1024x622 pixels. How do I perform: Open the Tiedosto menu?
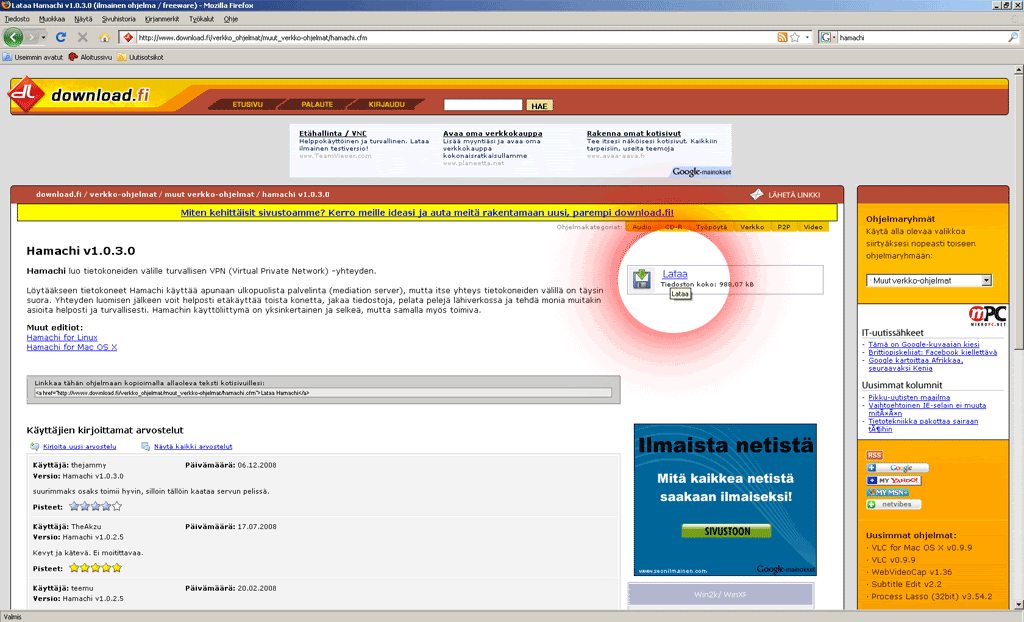(x=17, y=19)
